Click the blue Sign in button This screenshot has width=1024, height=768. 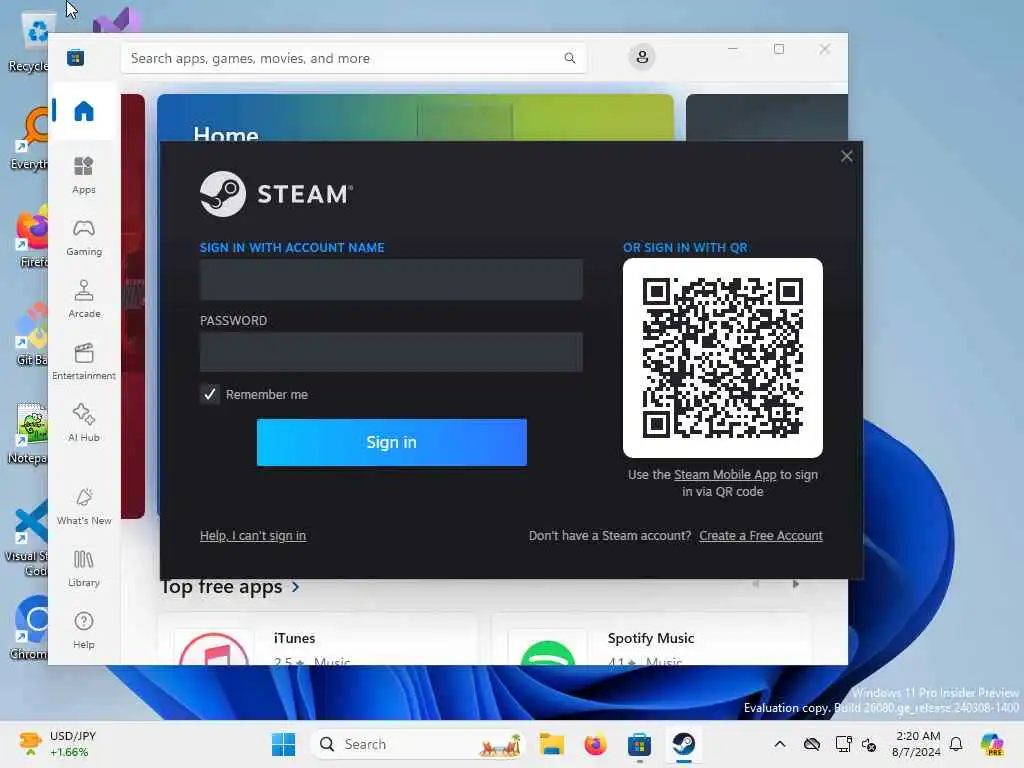pos(391,442)
